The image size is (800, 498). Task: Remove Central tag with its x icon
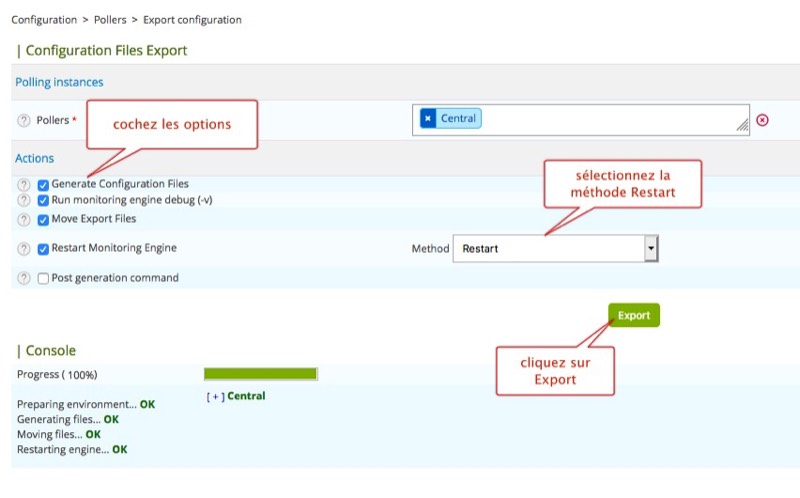tap(428, 119)
